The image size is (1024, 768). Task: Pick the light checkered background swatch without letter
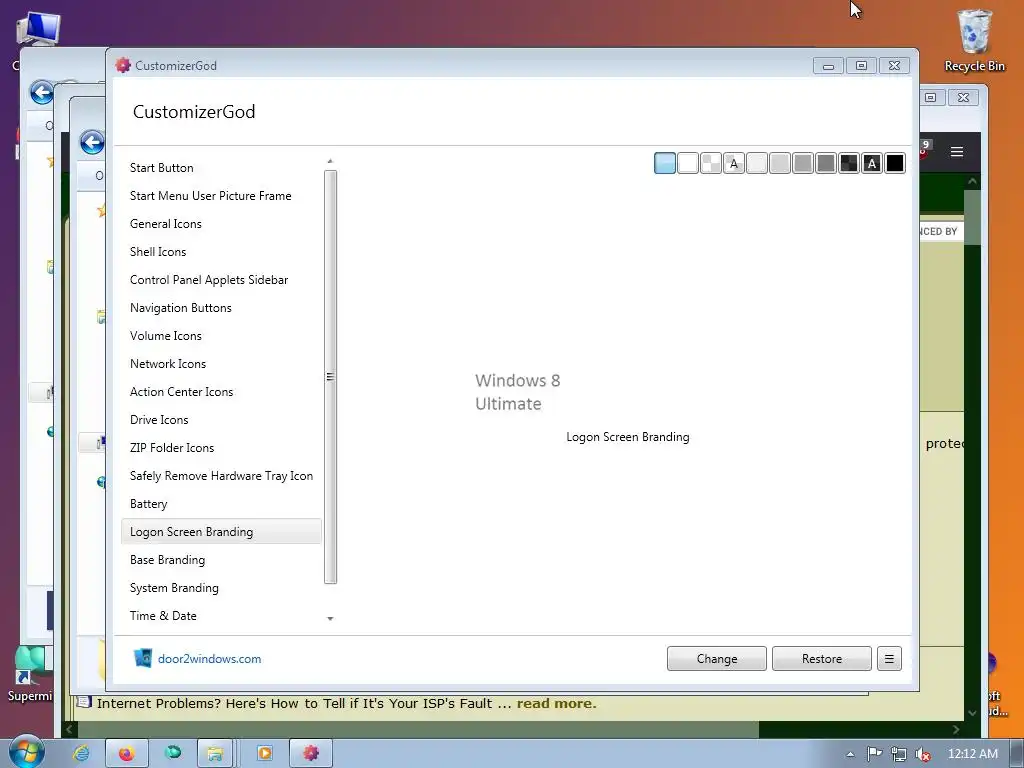(711, 163)
